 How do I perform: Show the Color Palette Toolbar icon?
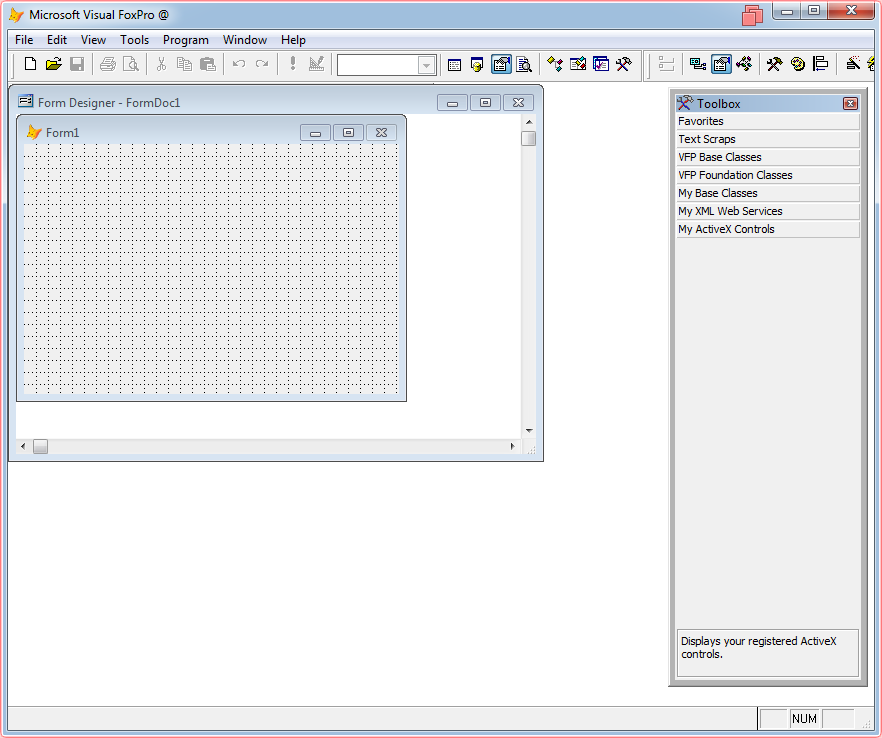pos(798,65)
